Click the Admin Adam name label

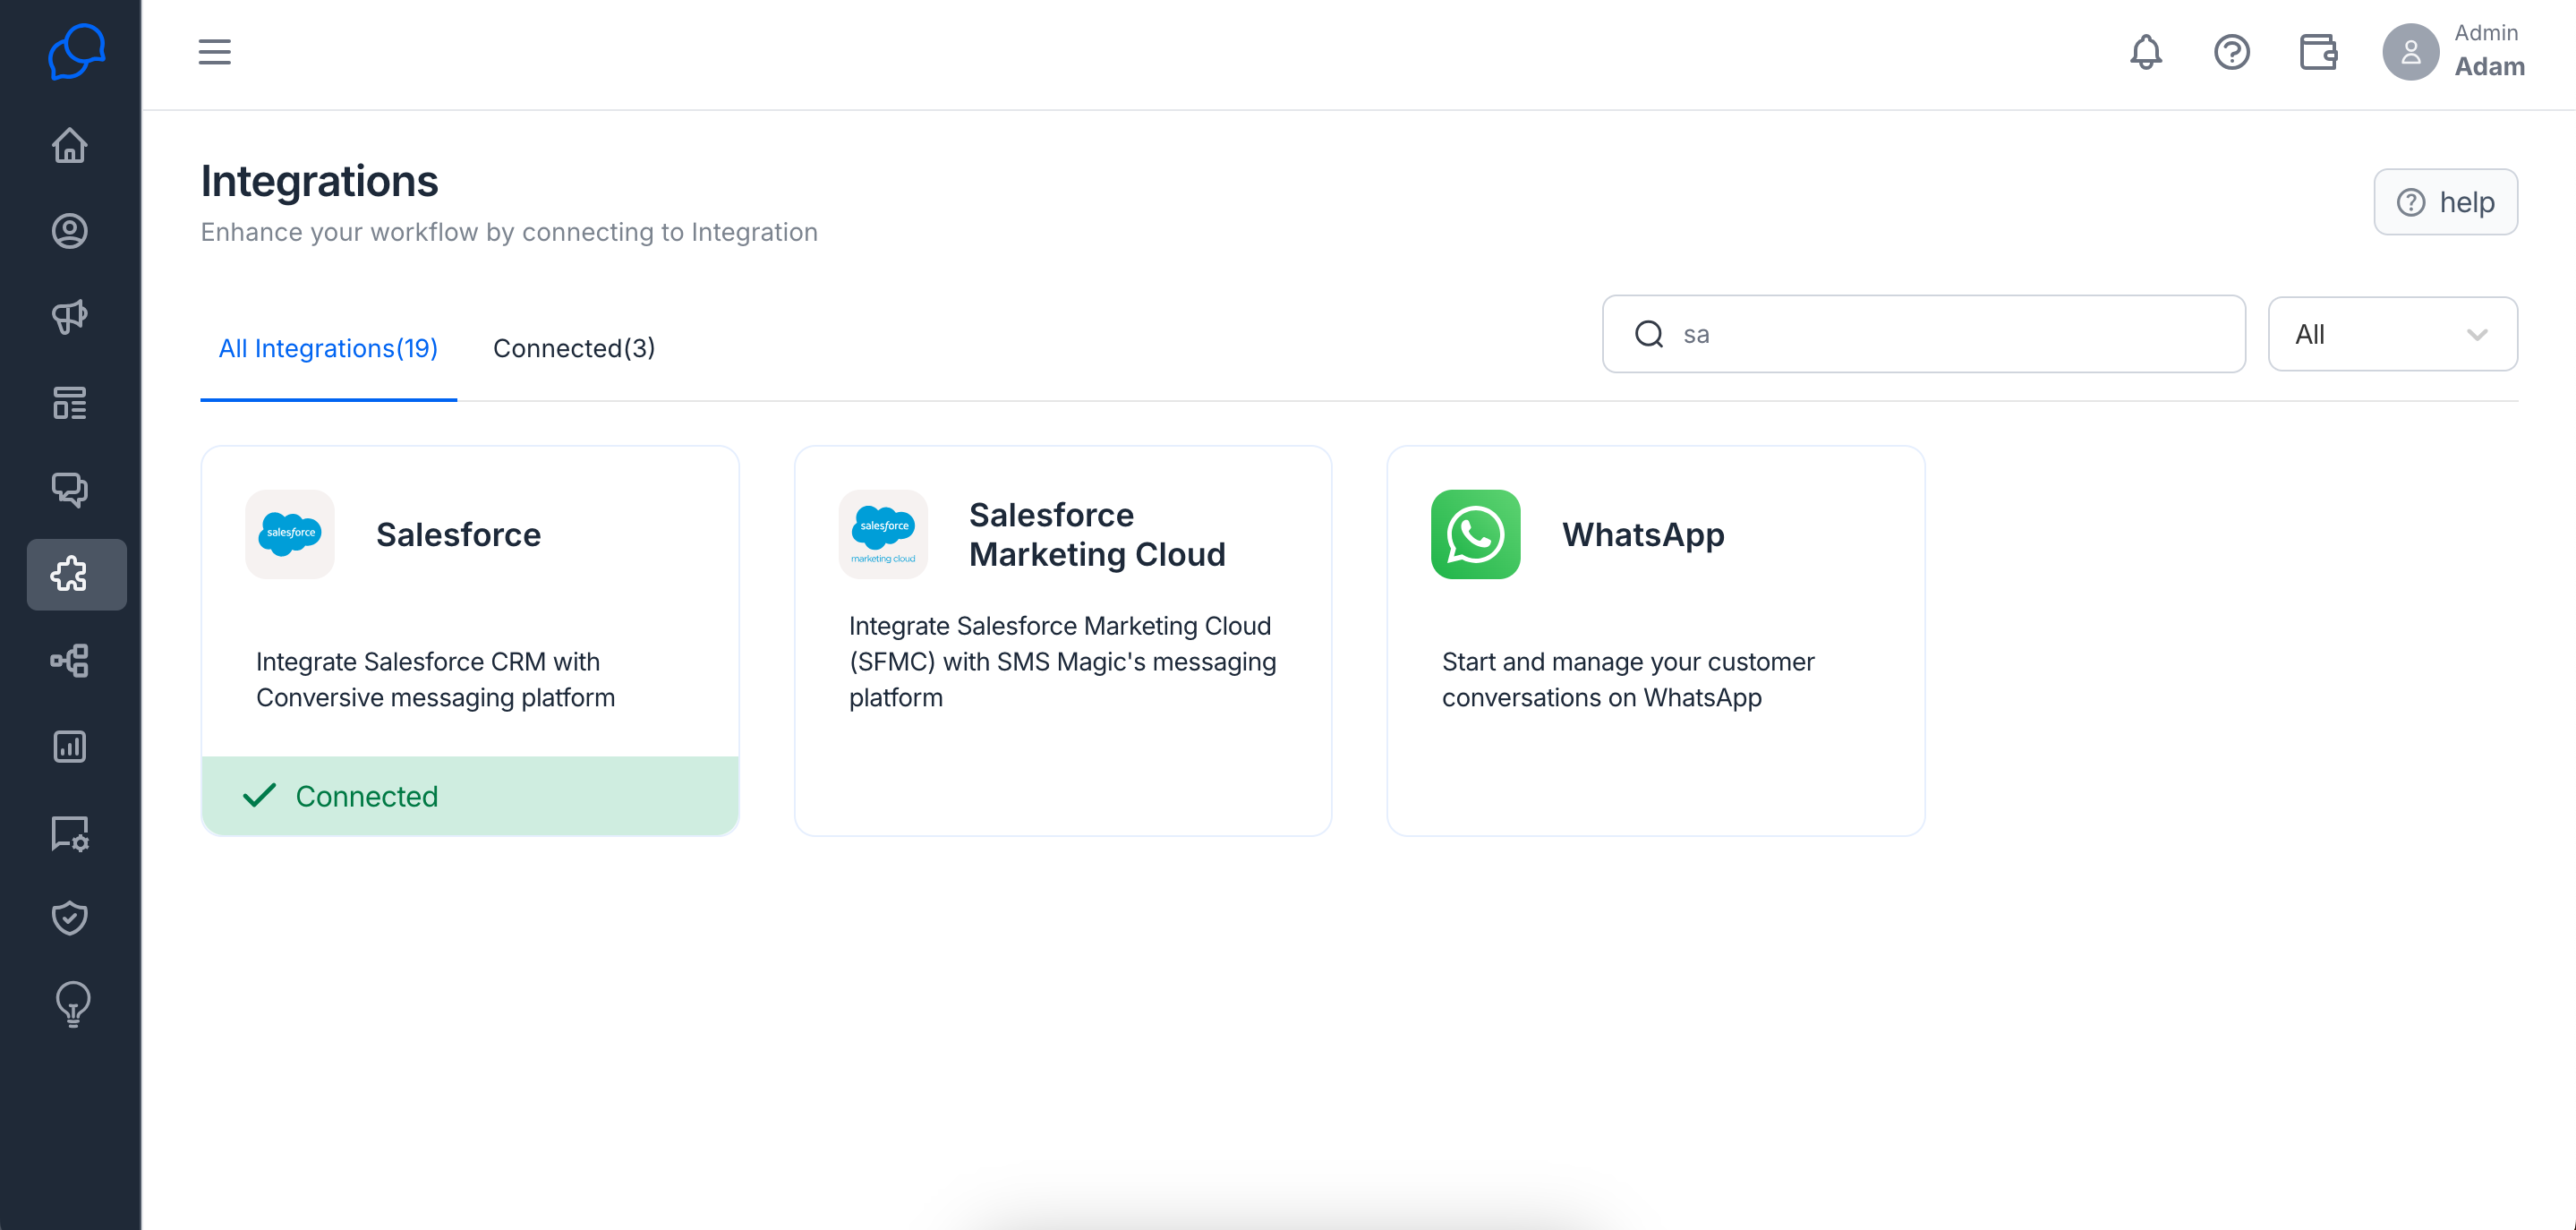(x=2489, y=50)
